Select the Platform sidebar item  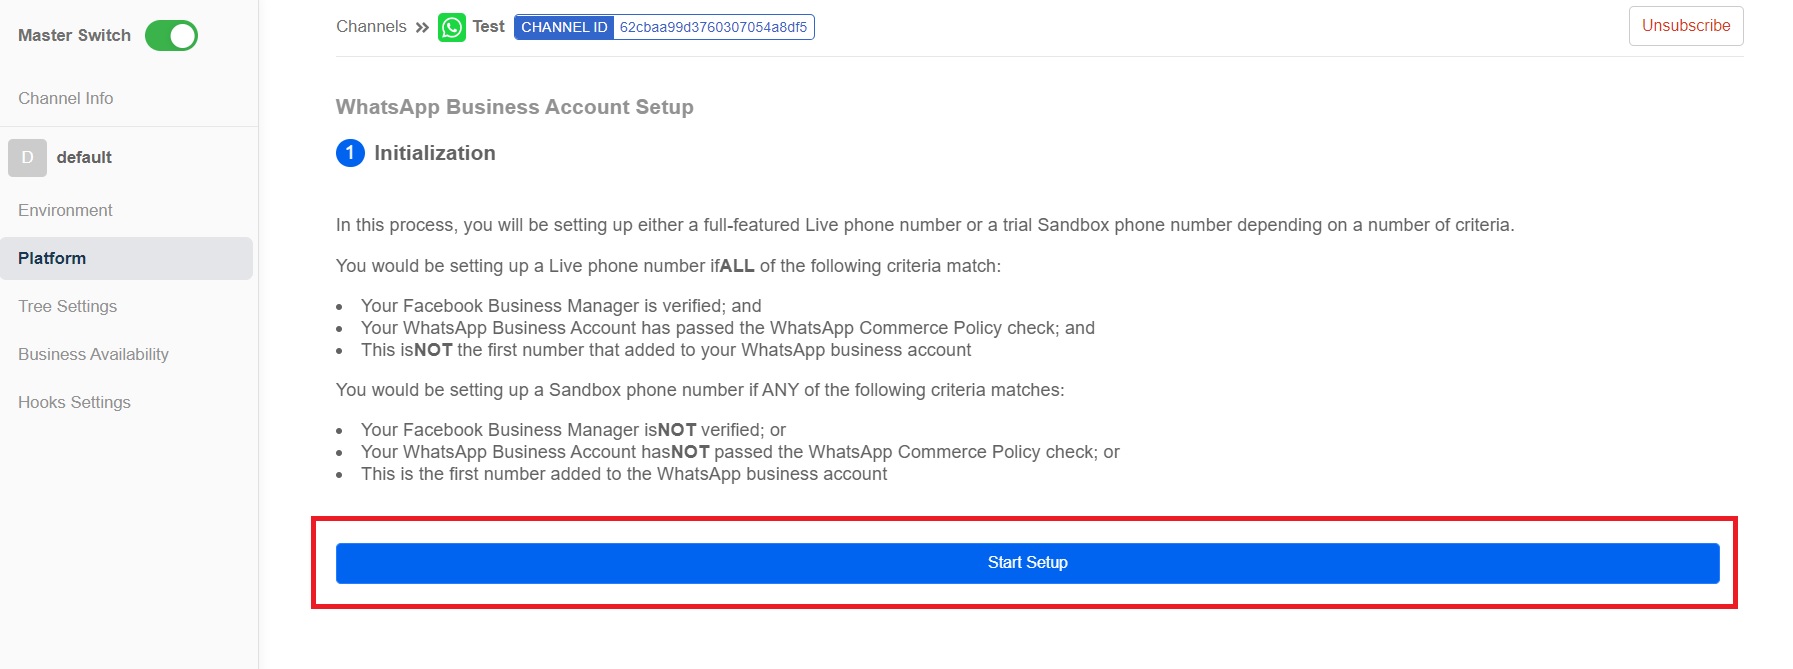[52, 258]
